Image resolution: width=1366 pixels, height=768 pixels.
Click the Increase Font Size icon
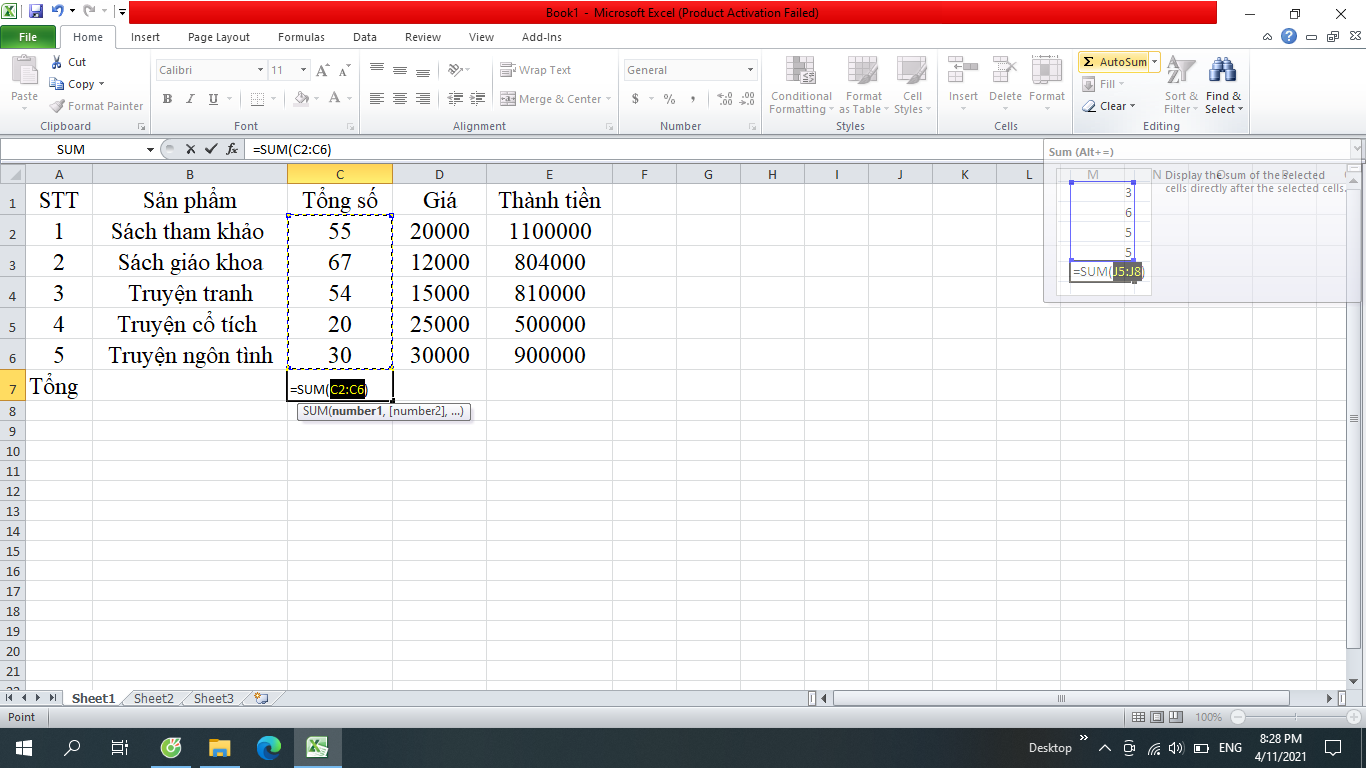322,70
